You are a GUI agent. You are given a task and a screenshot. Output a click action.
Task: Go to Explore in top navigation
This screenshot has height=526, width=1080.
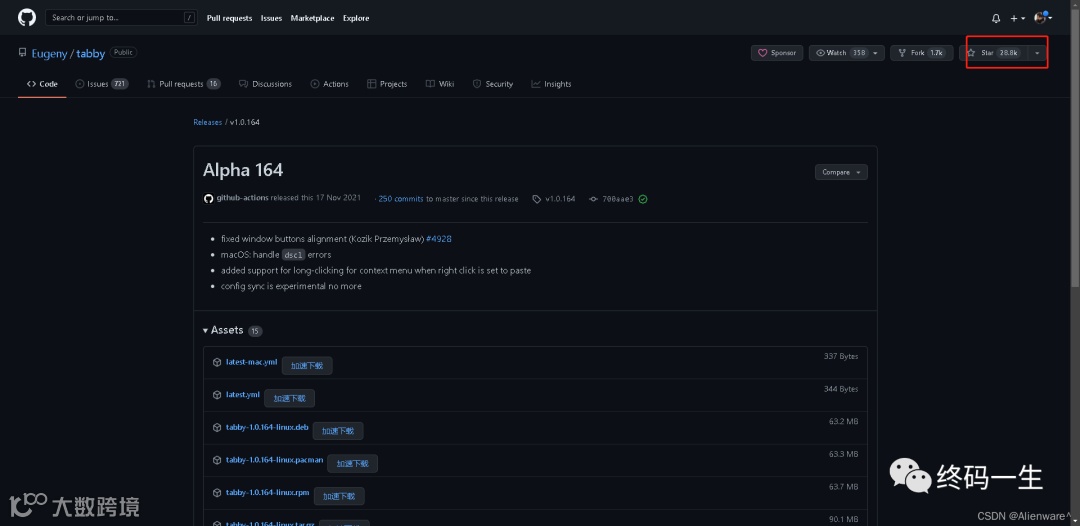[x=356, y=18]
